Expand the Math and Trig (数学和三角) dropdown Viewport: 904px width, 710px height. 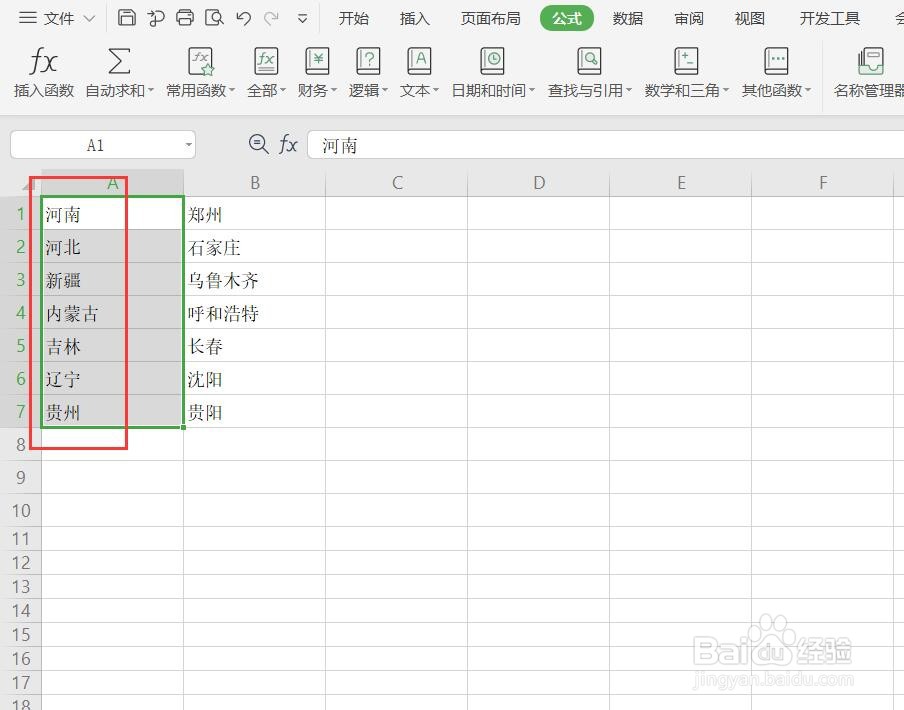click(x=686, y=70)
